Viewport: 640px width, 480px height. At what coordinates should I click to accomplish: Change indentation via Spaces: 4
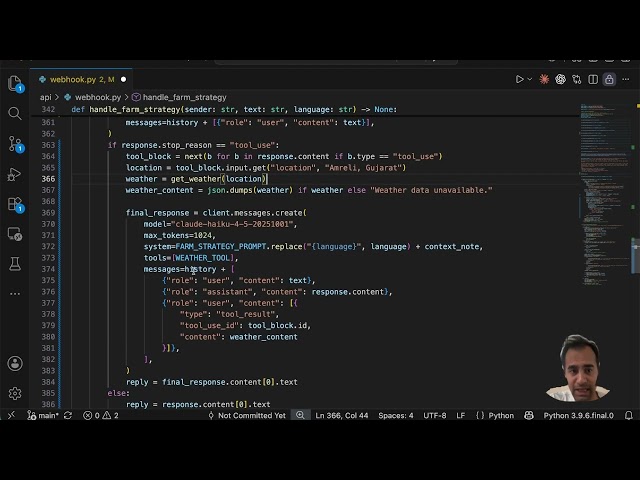coord(396,415)
